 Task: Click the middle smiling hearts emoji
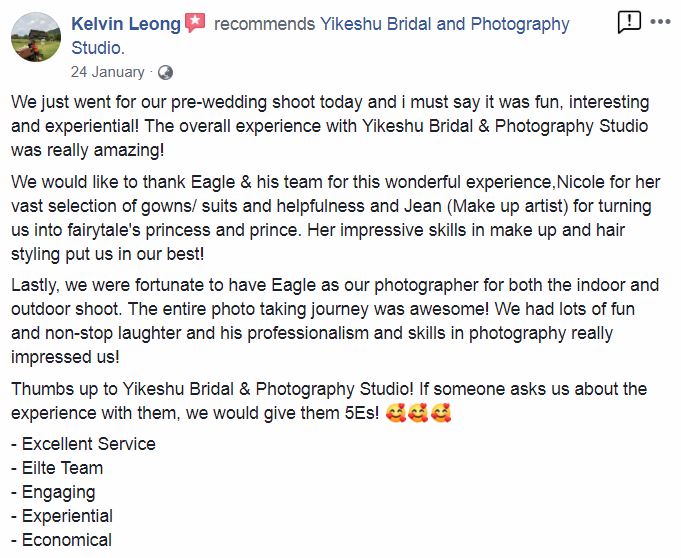(418, 413)
